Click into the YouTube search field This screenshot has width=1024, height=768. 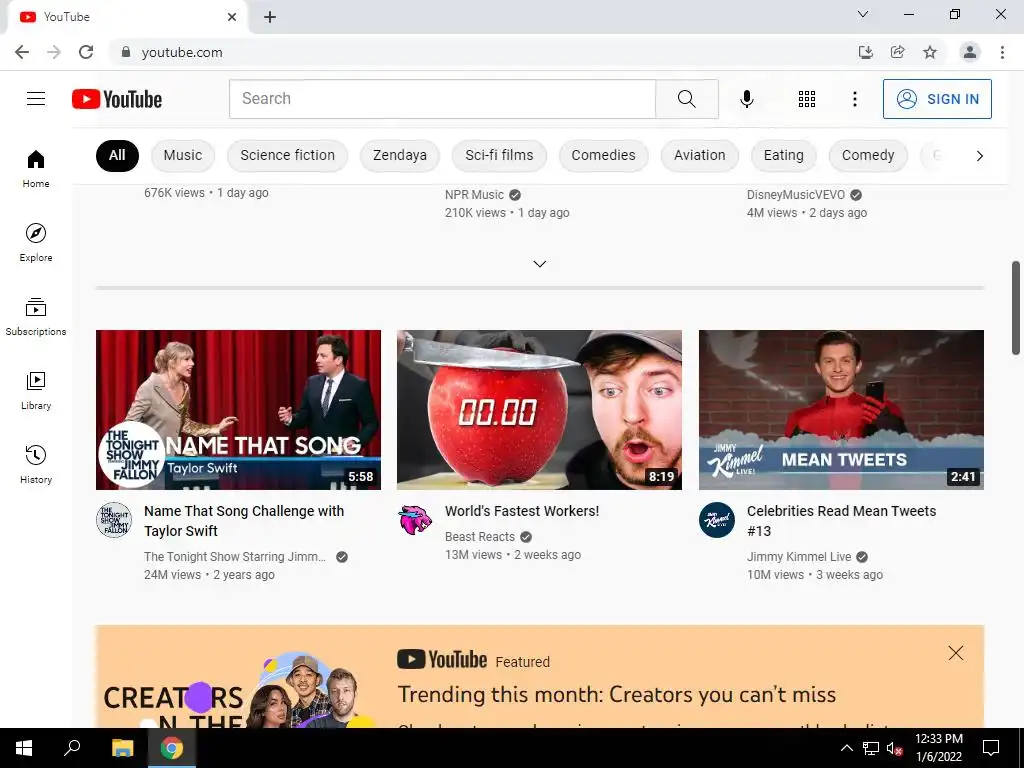442,99
